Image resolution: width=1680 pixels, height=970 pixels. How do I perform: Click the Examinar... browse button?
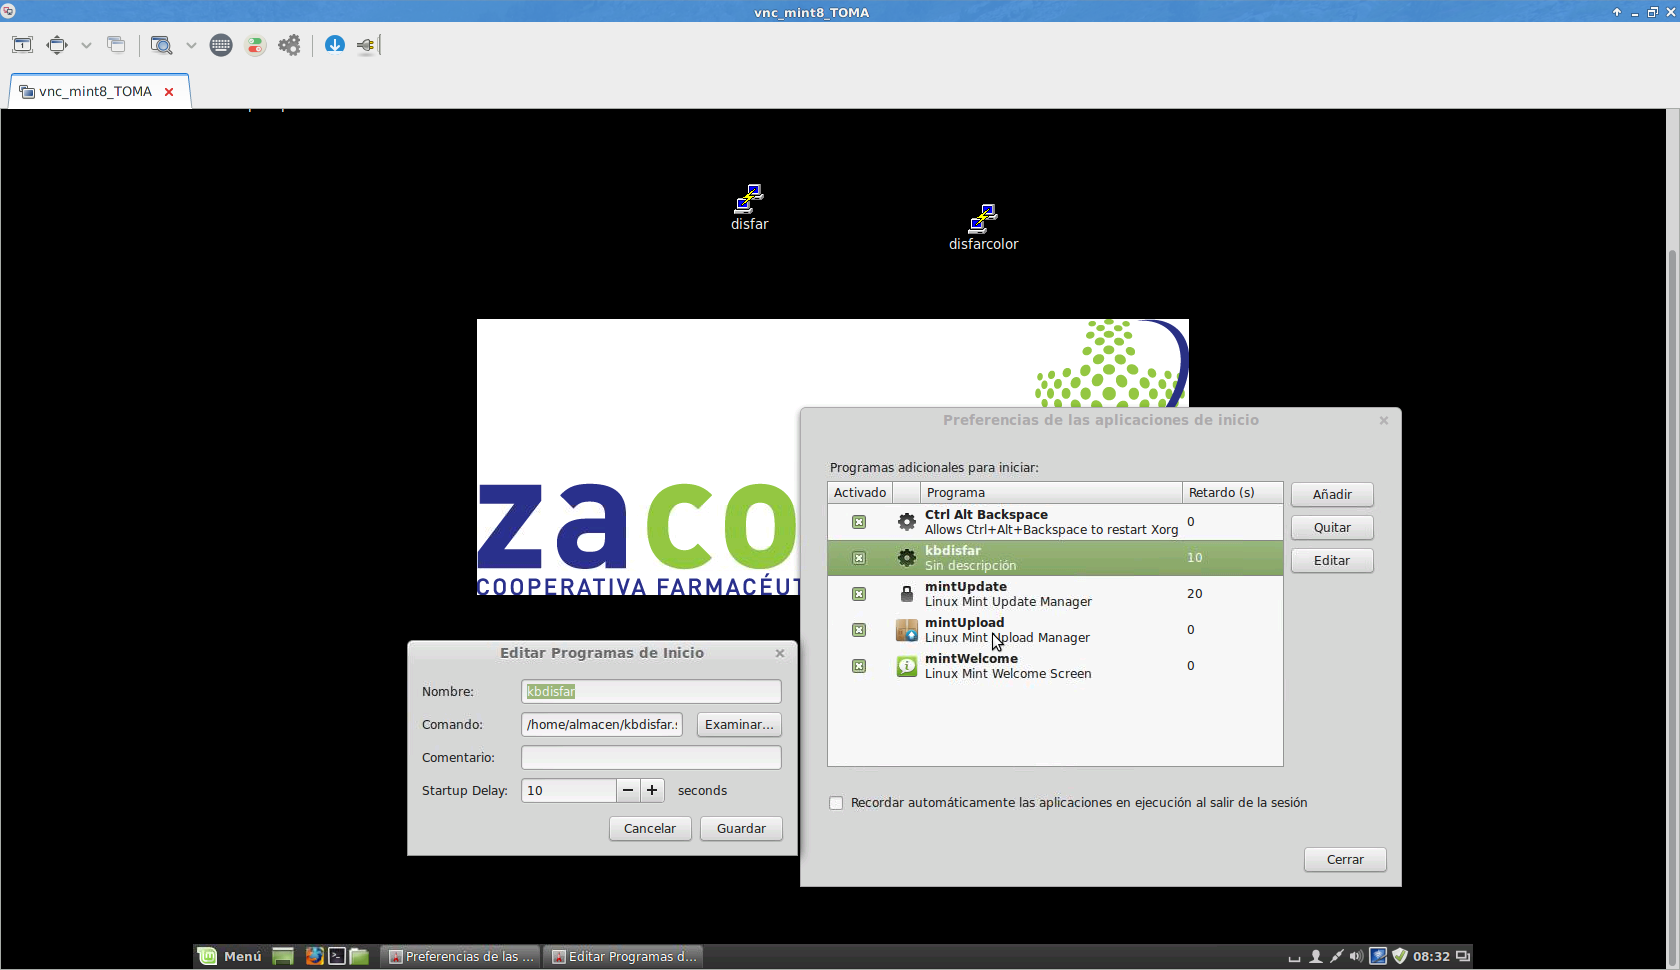[x=739, y=725]
